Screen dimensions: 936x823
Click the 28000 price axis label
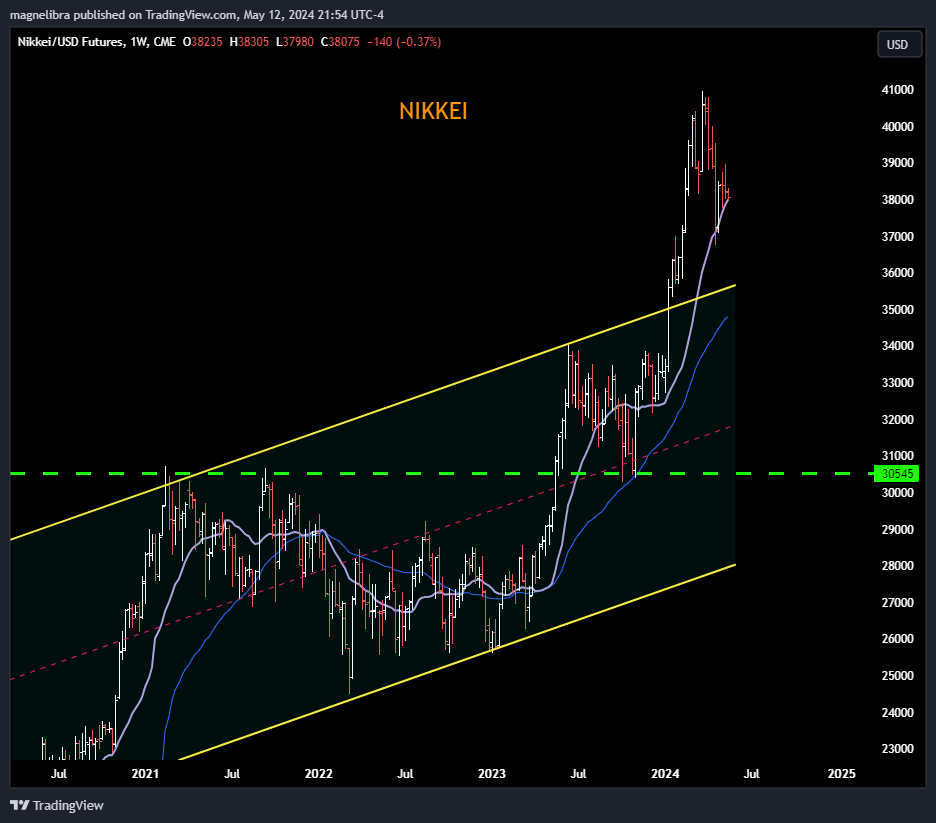click(897, 566)
